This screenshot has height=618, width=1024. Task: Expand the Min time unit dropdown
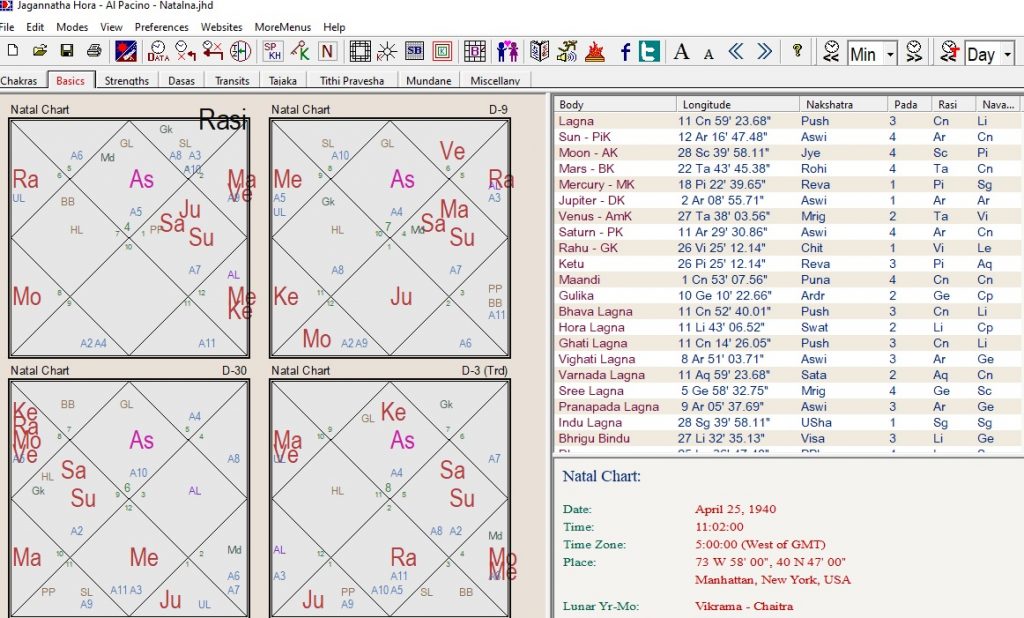click(x=890, y=54)
